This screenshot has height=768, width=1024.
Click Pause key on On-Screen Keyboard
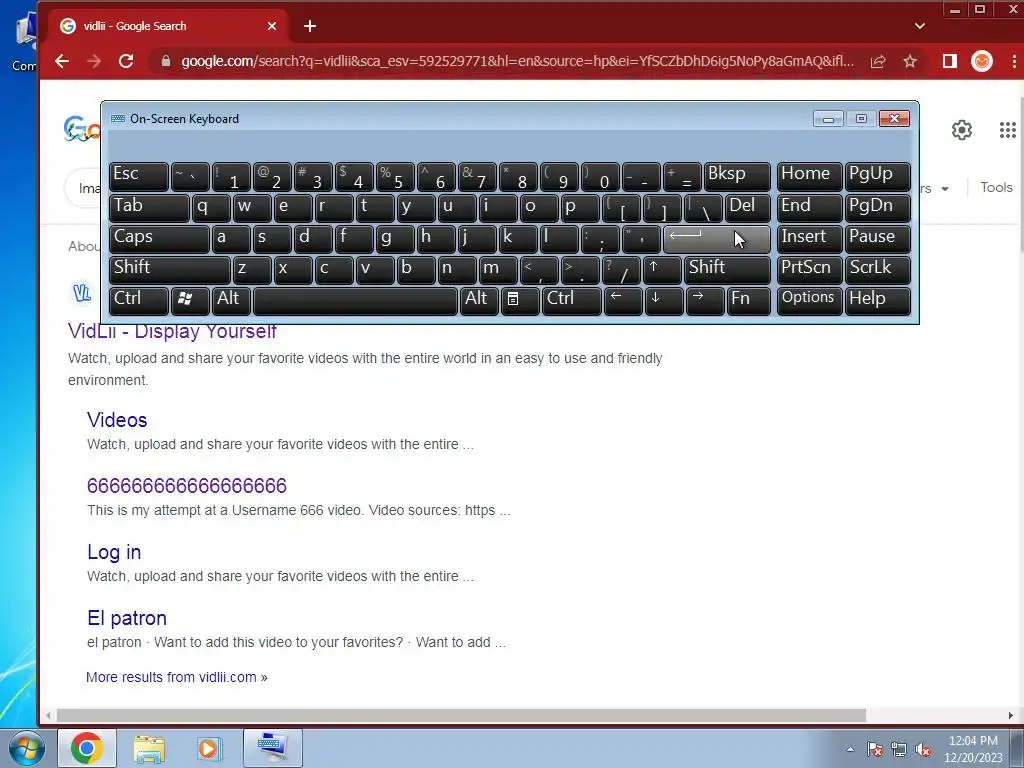[x=878, y=238]
